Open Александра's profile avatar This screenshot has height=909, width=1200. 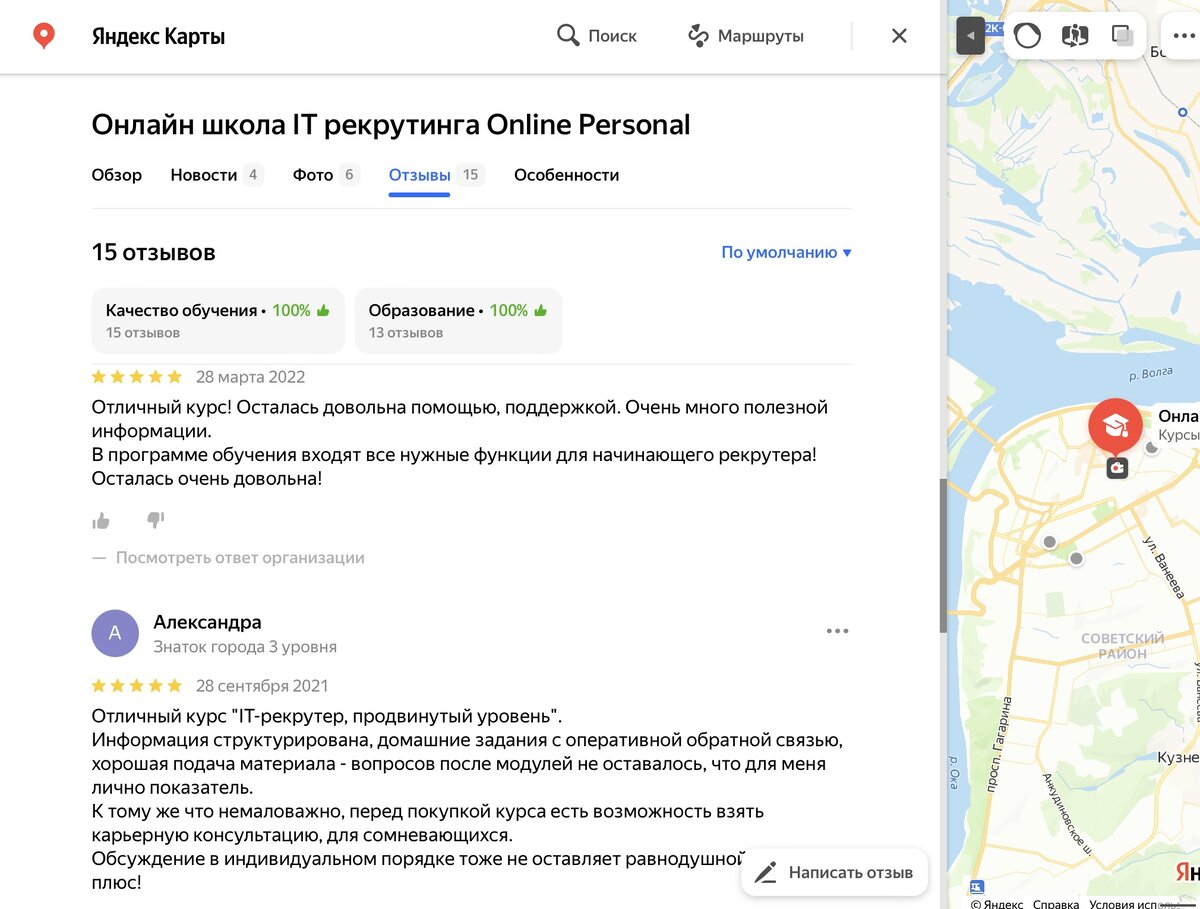[x=115, y=633]
